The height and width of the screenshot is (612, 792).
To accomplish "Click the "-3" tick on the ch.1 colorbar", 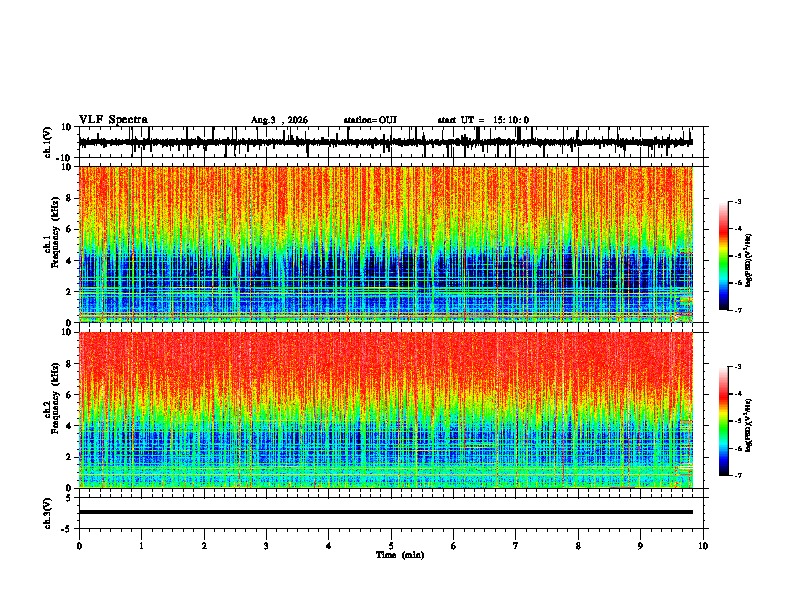I will point(738,202).
